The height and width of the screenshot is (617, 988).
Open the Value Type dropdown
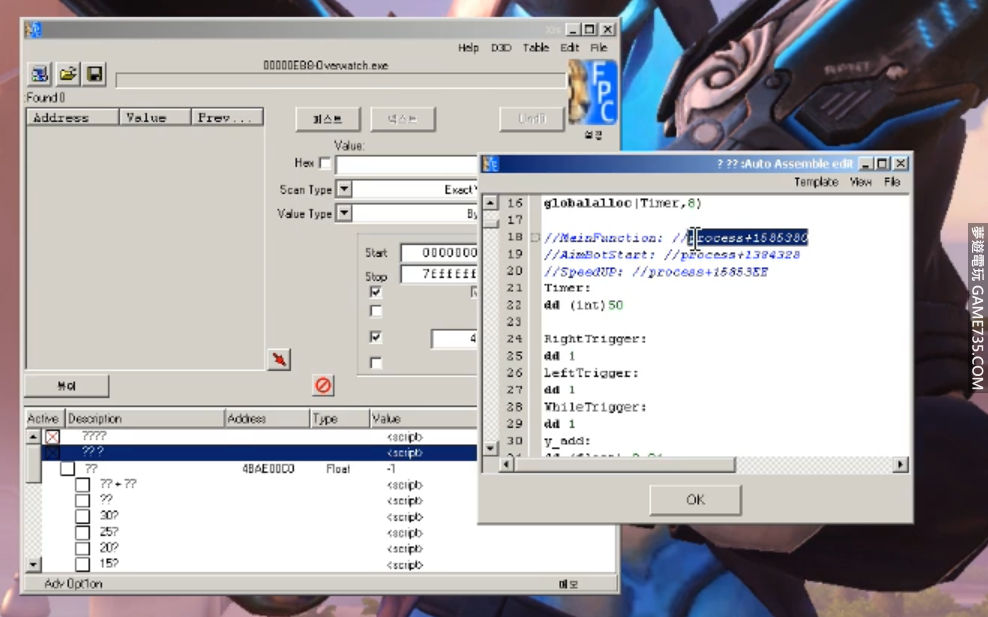click(x=344, y=213)
